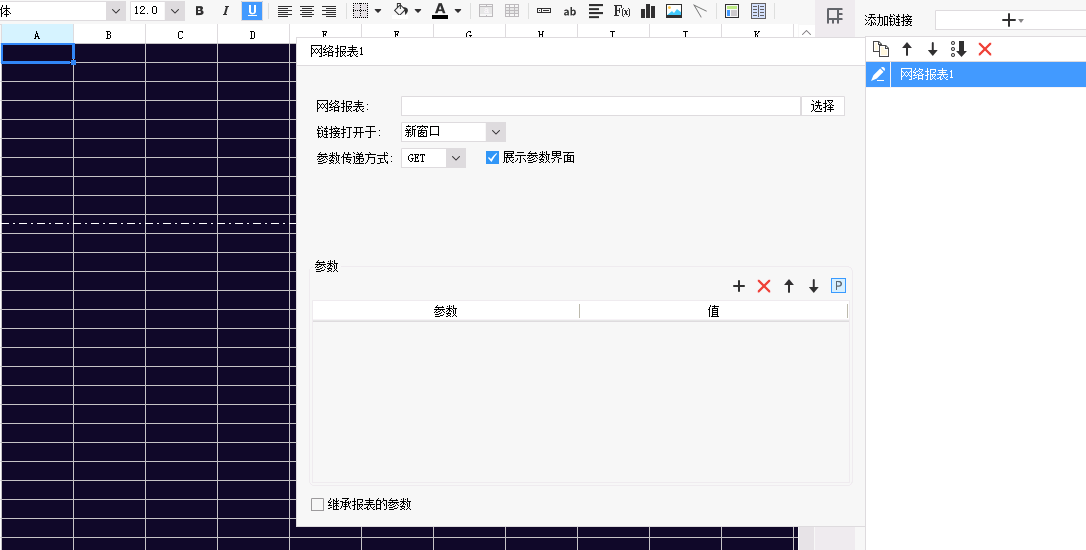The height and width of the screenshot is (550, 1086).
Task: Click pencil edit icon for 网络报表1
Action: (878, 74)
